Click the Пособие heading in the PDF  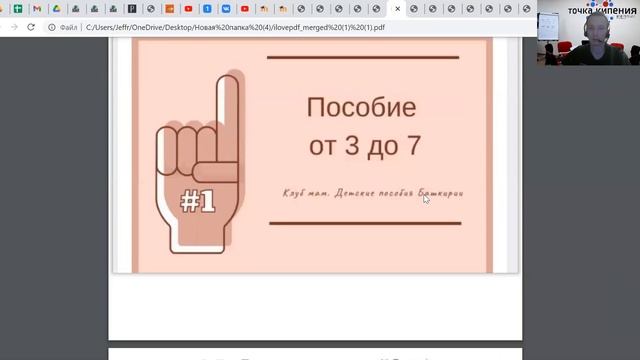[361, 107]
